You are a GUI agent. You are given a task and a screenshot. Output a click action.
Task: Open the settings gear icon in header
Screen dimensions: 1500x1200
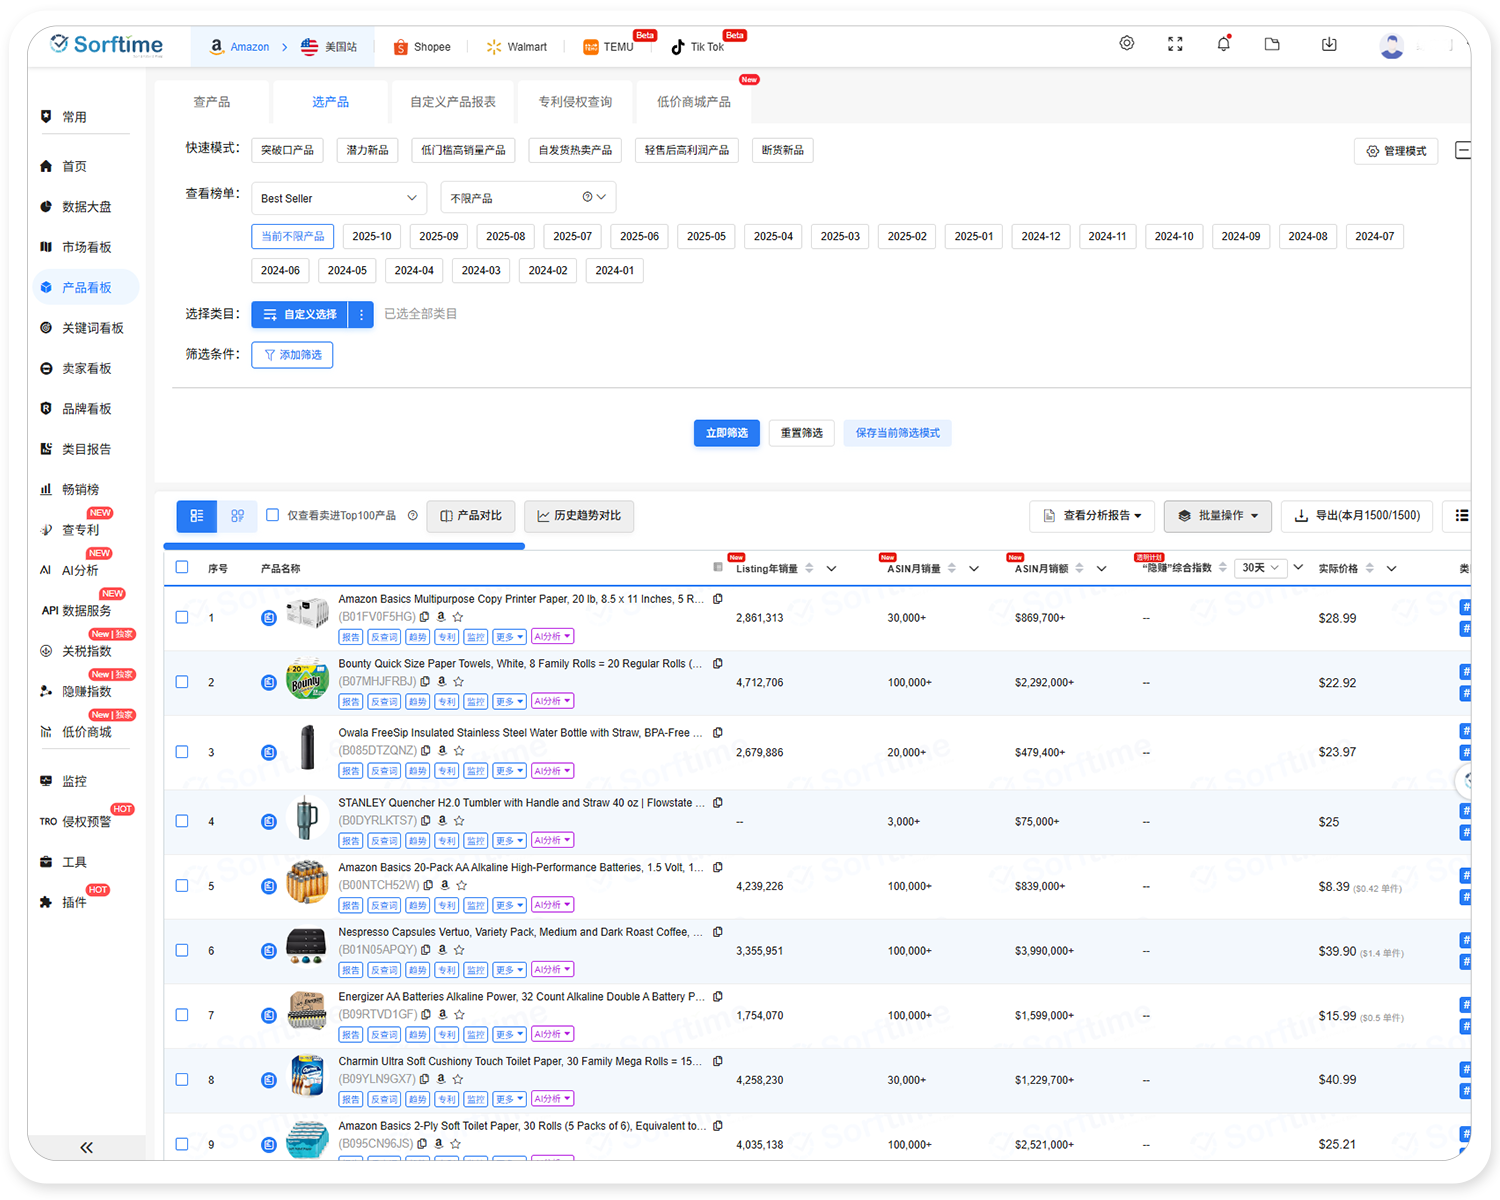point(1127,44)
